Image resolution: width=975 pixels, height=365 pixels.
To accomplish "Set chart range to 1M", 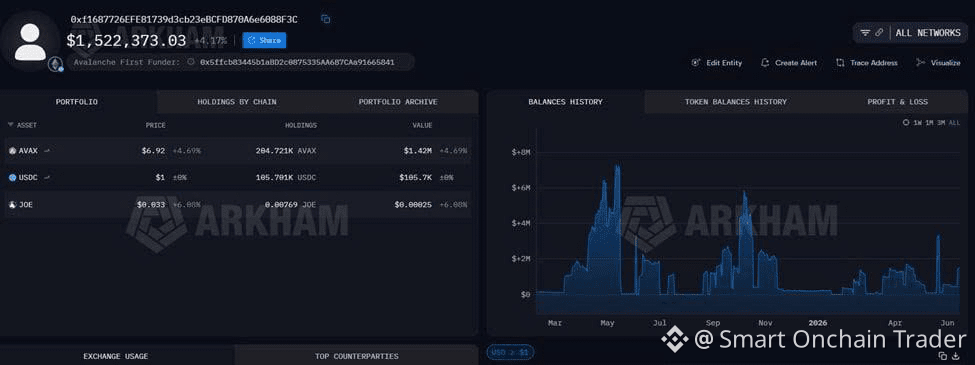I will pyautogui.click(x=930, y=123).
